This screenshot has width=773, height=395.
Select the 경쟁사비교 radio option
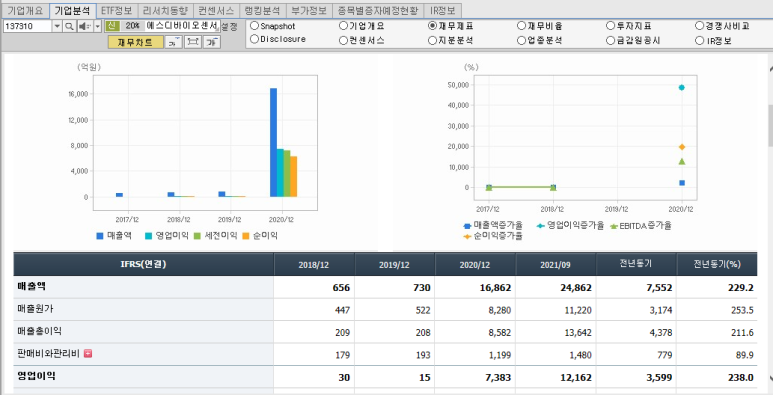pyautogui.click(x=700, y=25)
